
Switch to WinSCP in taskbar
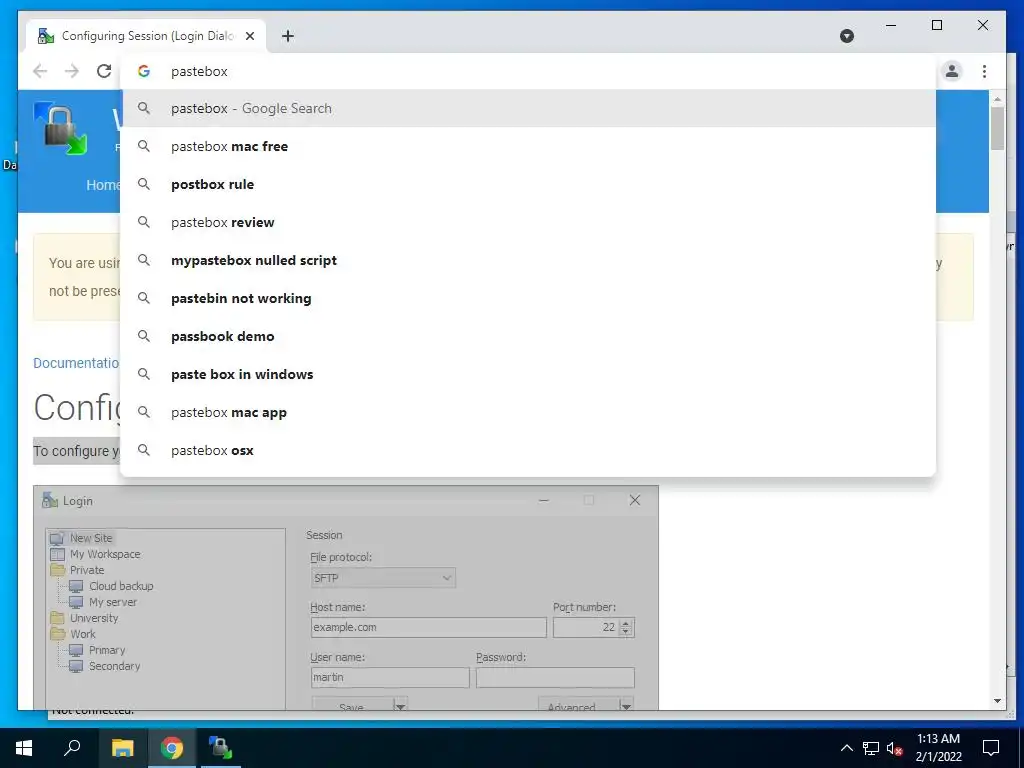pyautogui.click(x=221, y=748)
